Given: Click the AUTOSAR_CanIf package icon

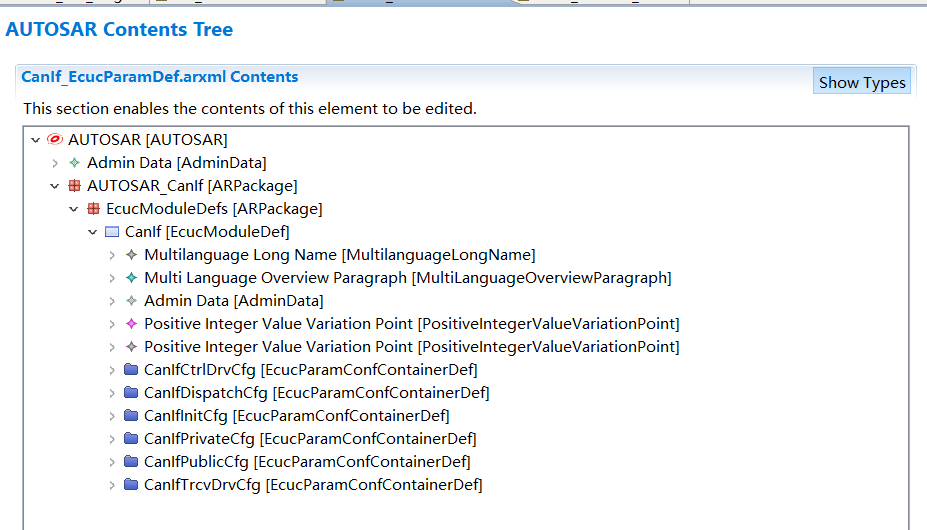Looking at the screenshot, I should coord(74,186).
